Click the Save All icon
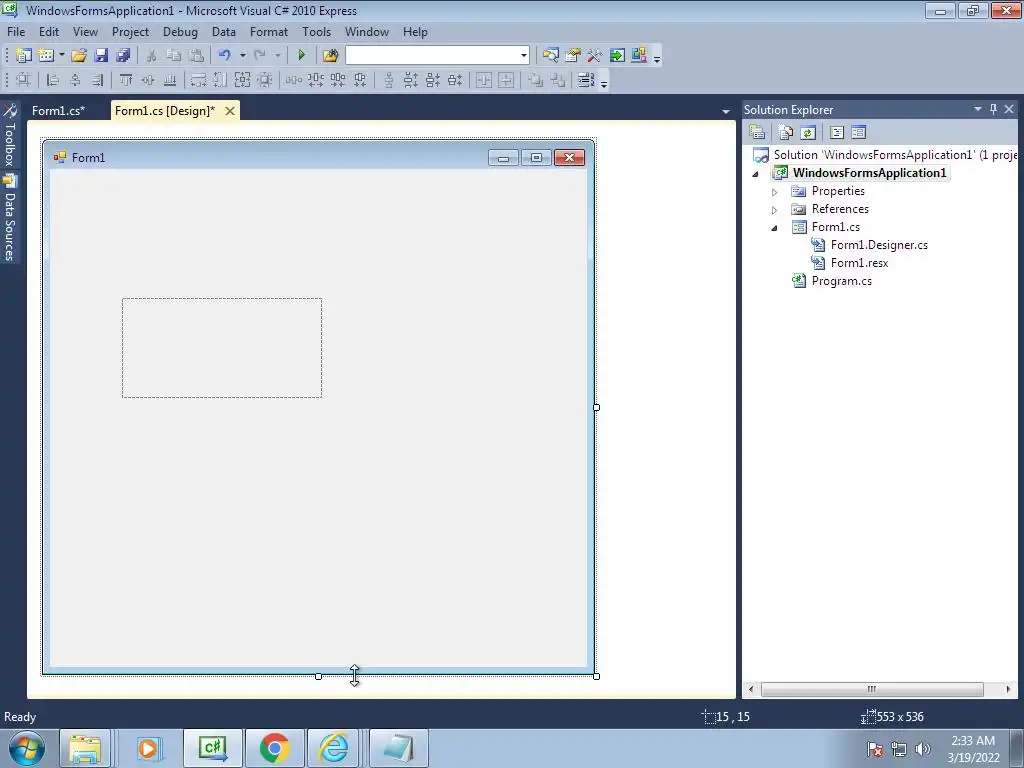Viewport: 1024px width, 768px height. (x=123, y=56)
